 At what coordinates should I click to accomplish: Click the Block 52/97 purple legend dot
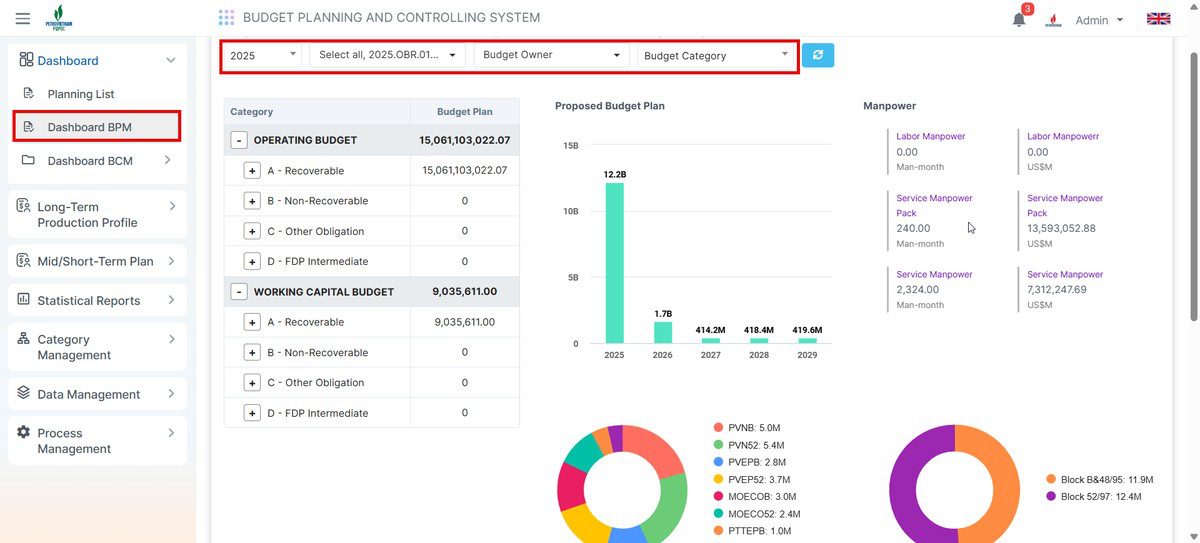(1050, 496)
